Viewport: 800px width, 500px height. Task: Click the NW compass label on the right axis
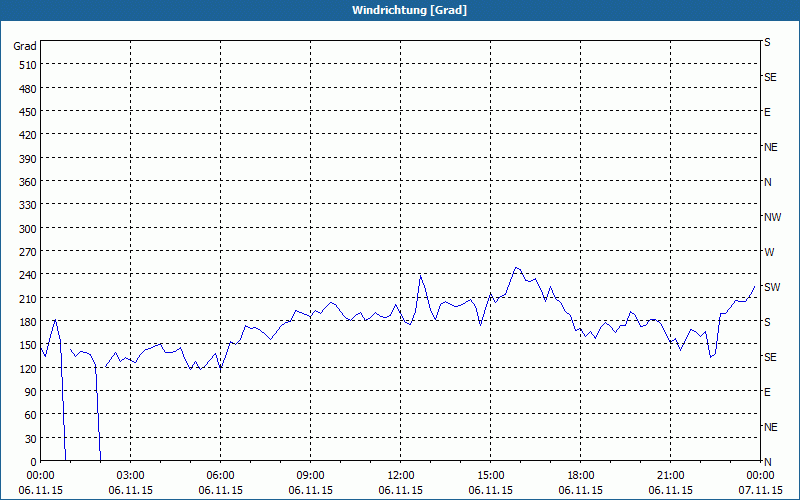point(772,217)
